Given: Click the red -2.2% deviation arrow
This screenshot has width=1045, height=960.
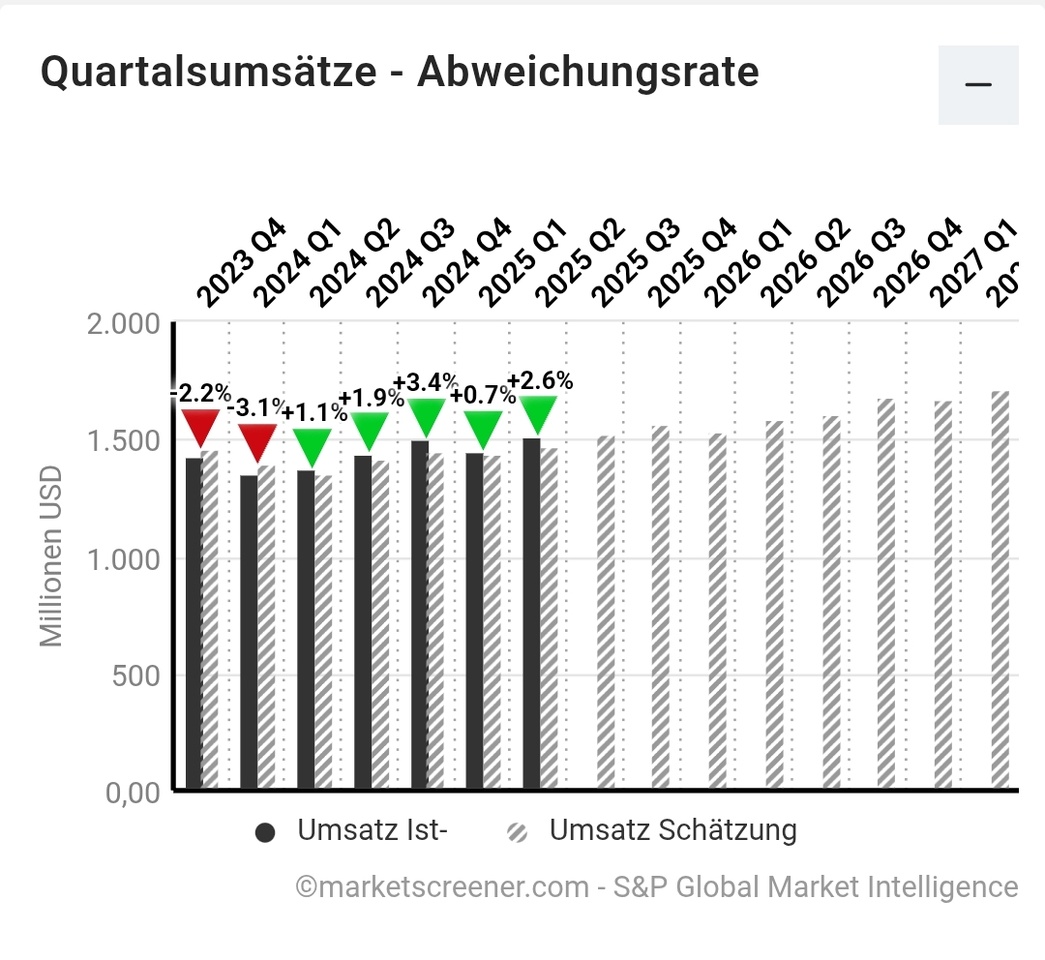Looking at the screenshot, I should point(200,427).
